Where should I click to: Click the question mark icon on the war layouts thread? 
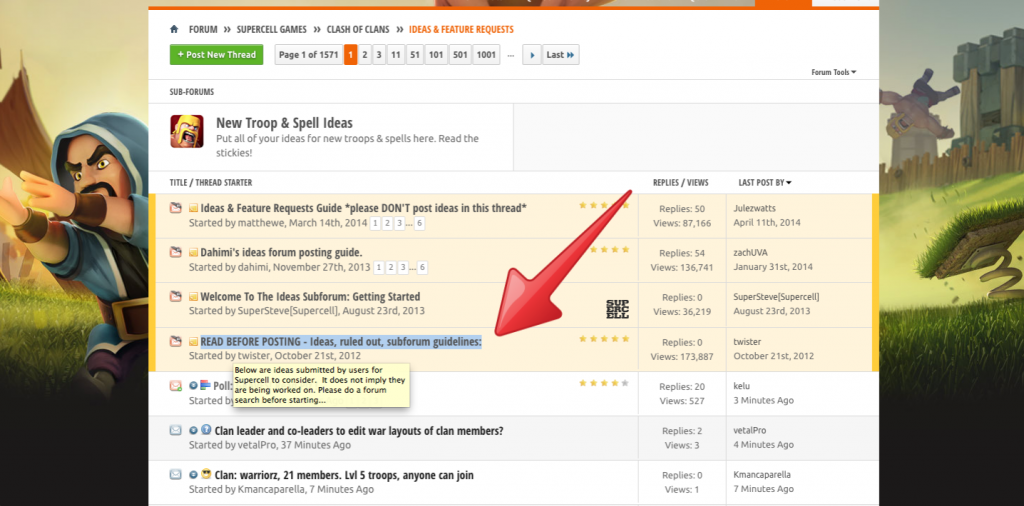click(x=205, y=430)
